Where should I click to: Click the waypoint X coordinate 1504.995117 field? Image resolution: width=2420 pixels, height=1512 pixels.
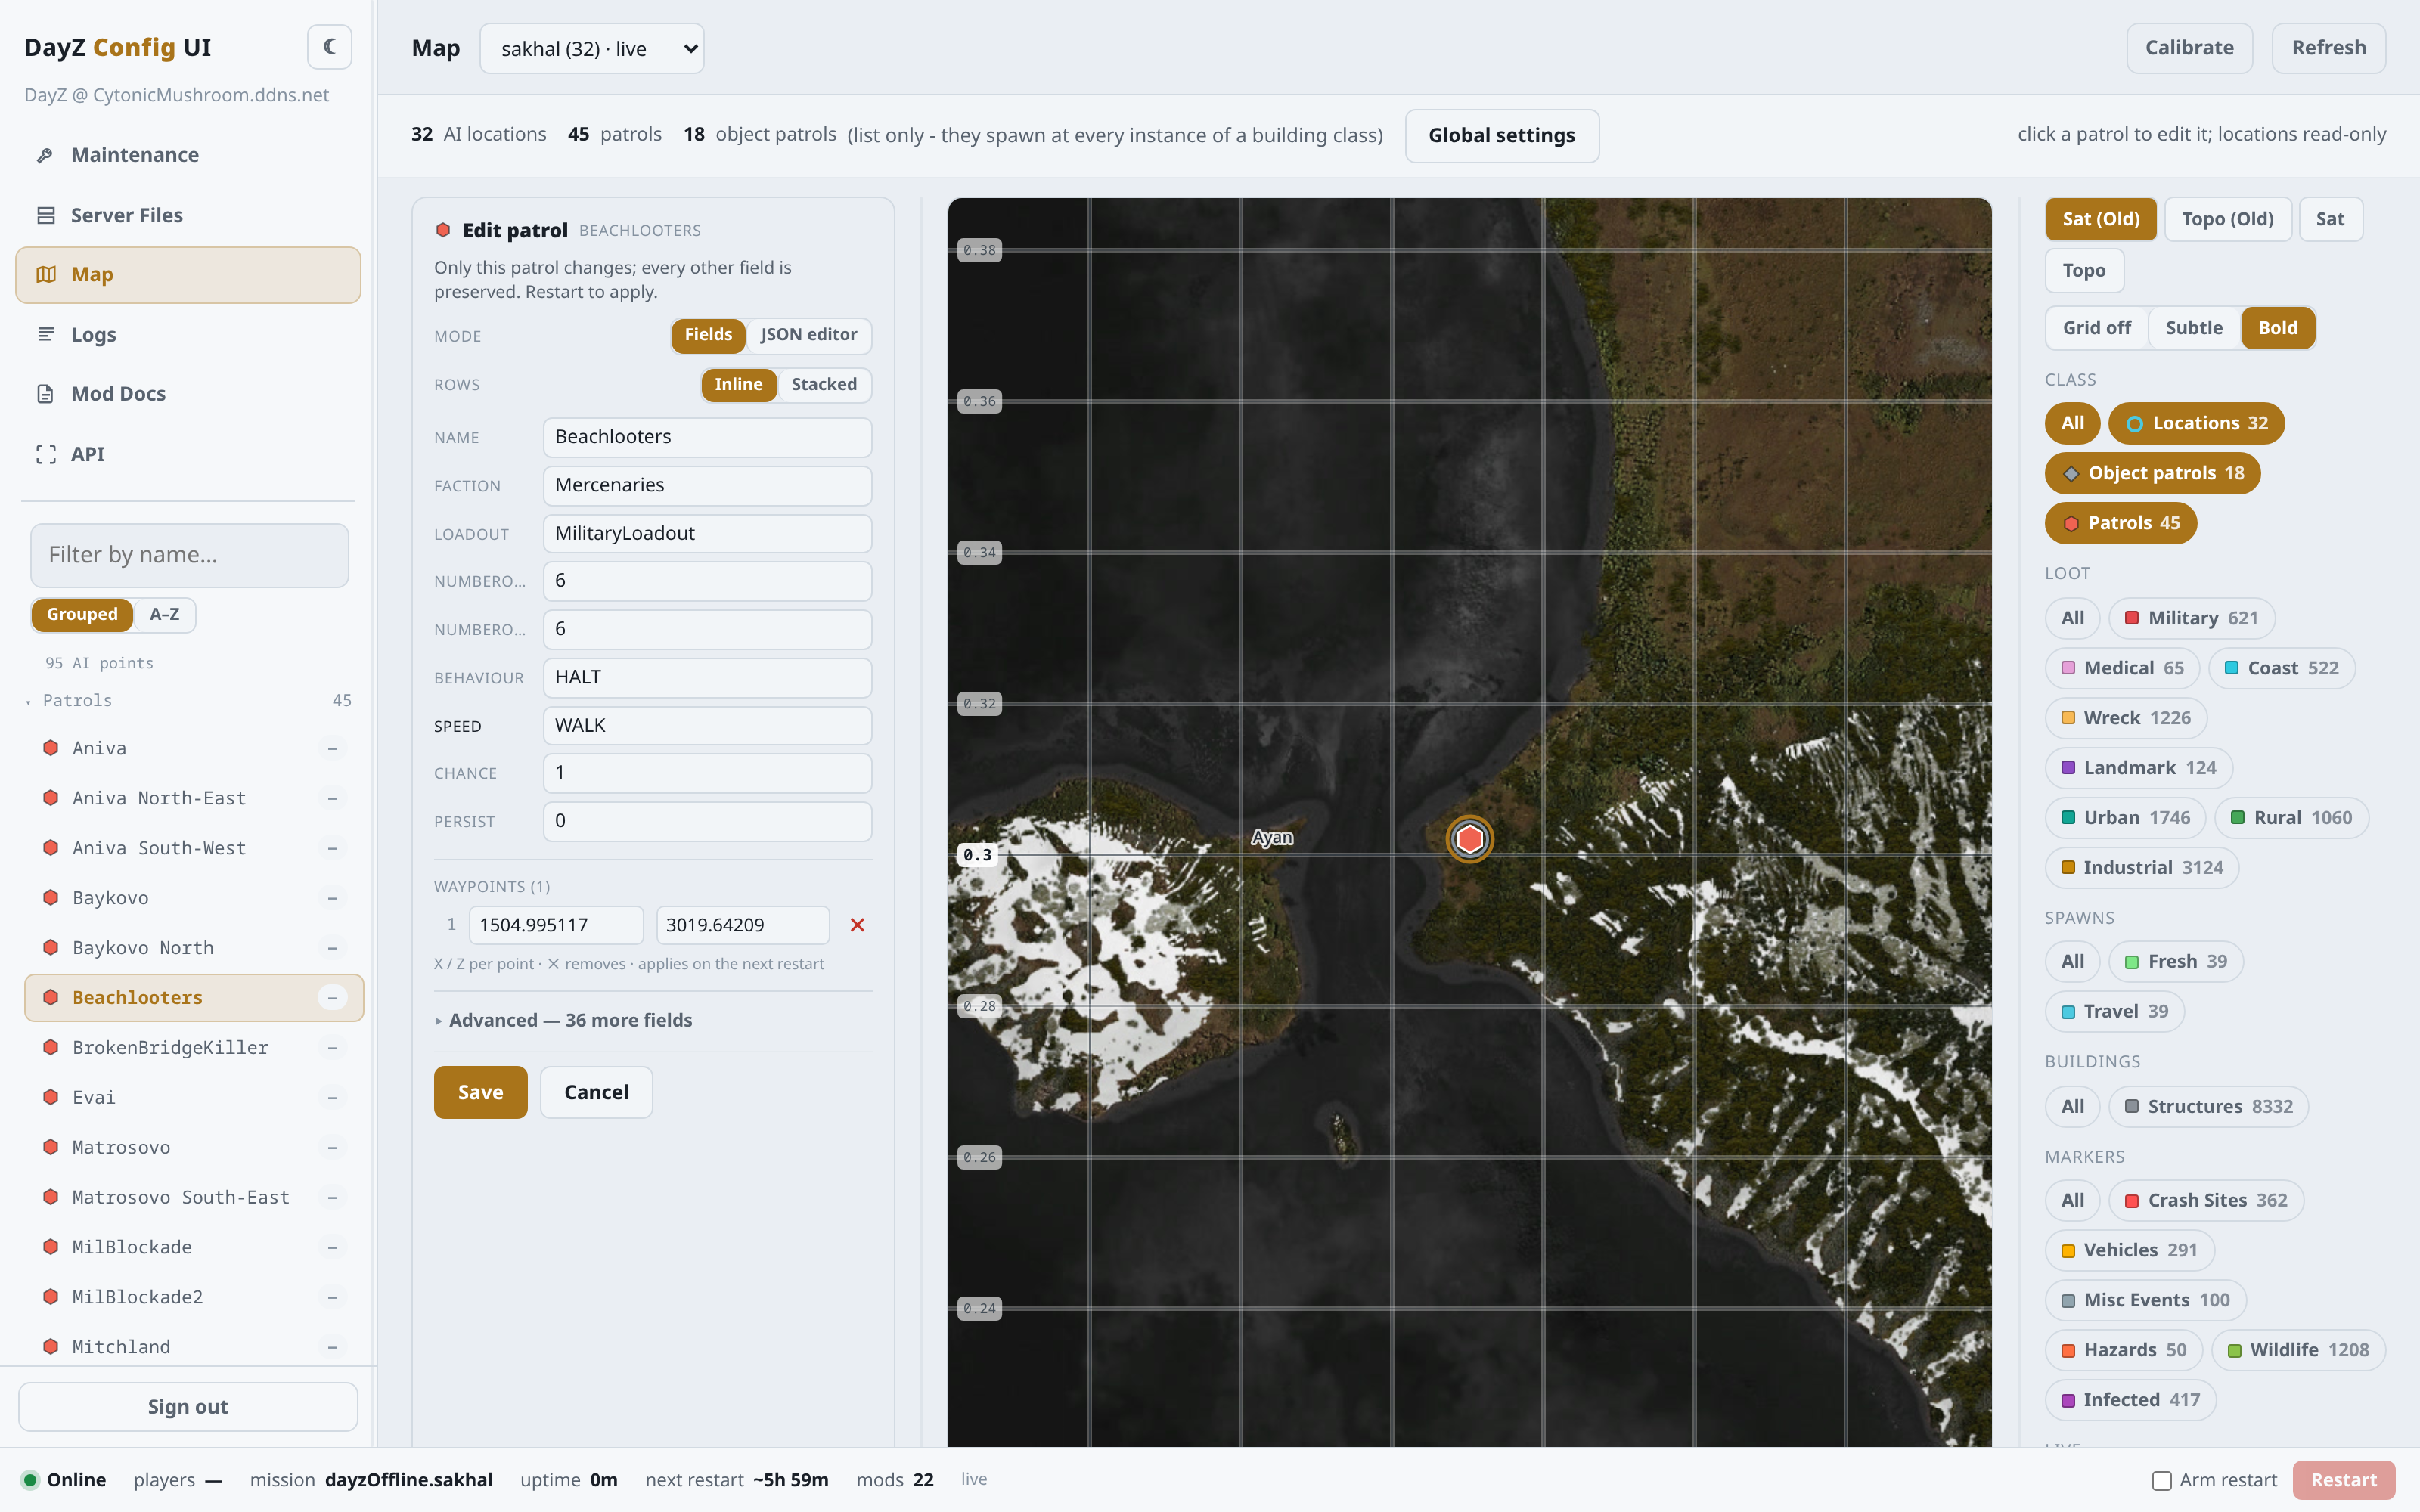pyautogui.click(x=556, y=925)
